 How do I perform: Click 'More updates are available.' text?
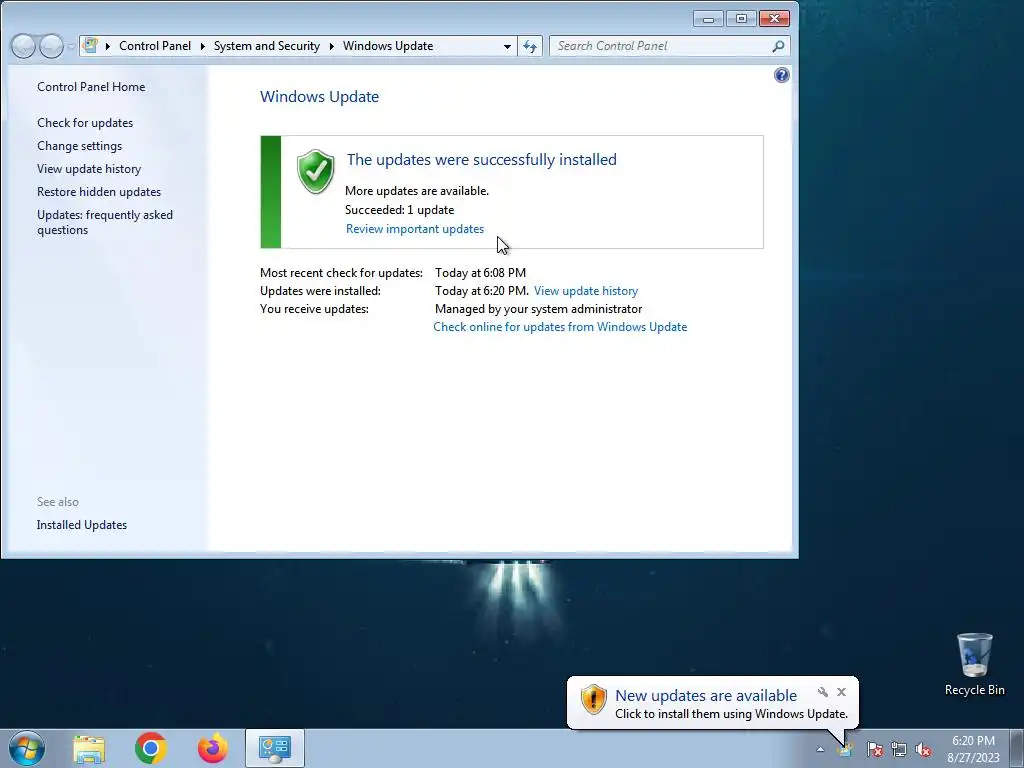point(417,191)
